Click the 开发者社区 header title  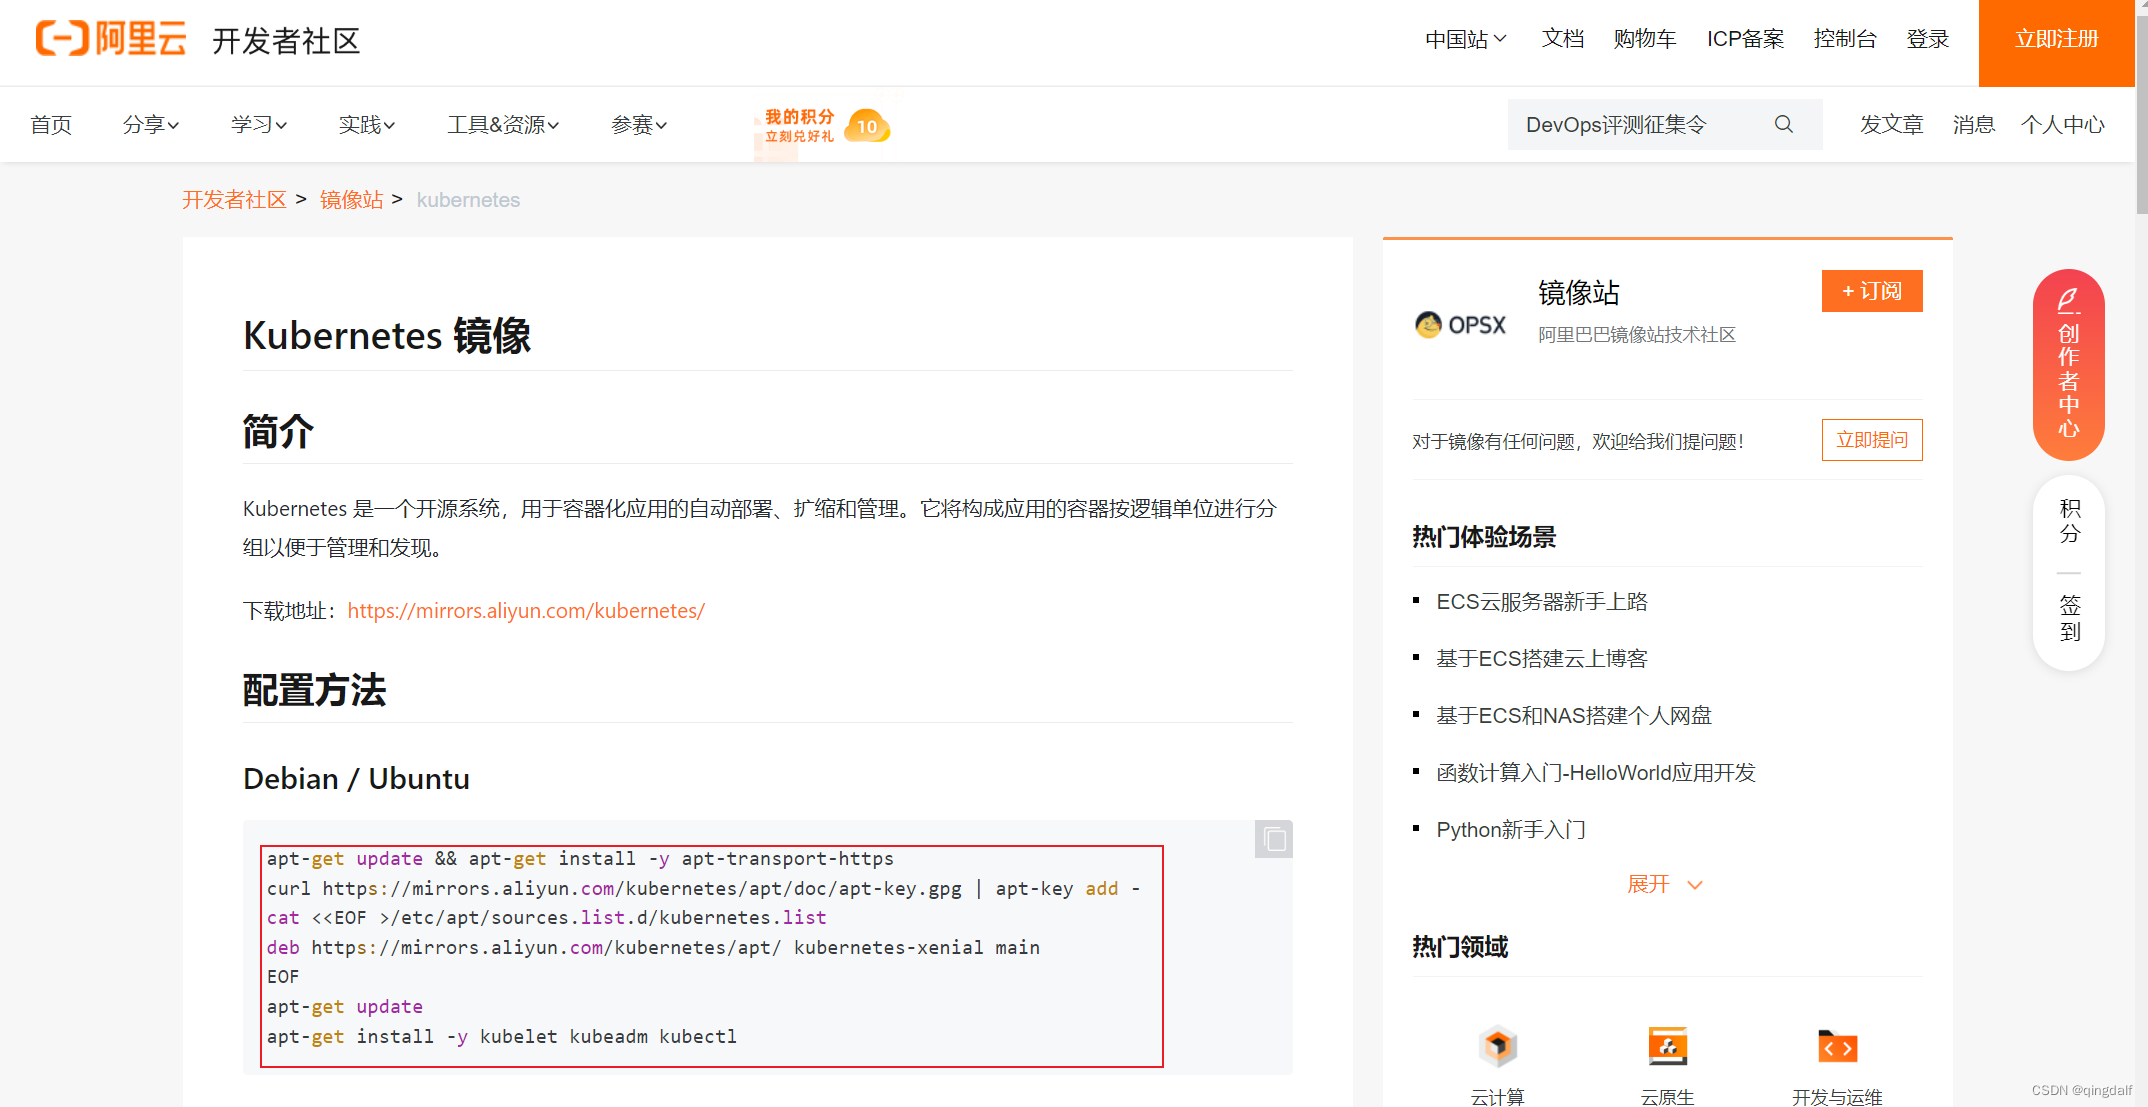286,41
